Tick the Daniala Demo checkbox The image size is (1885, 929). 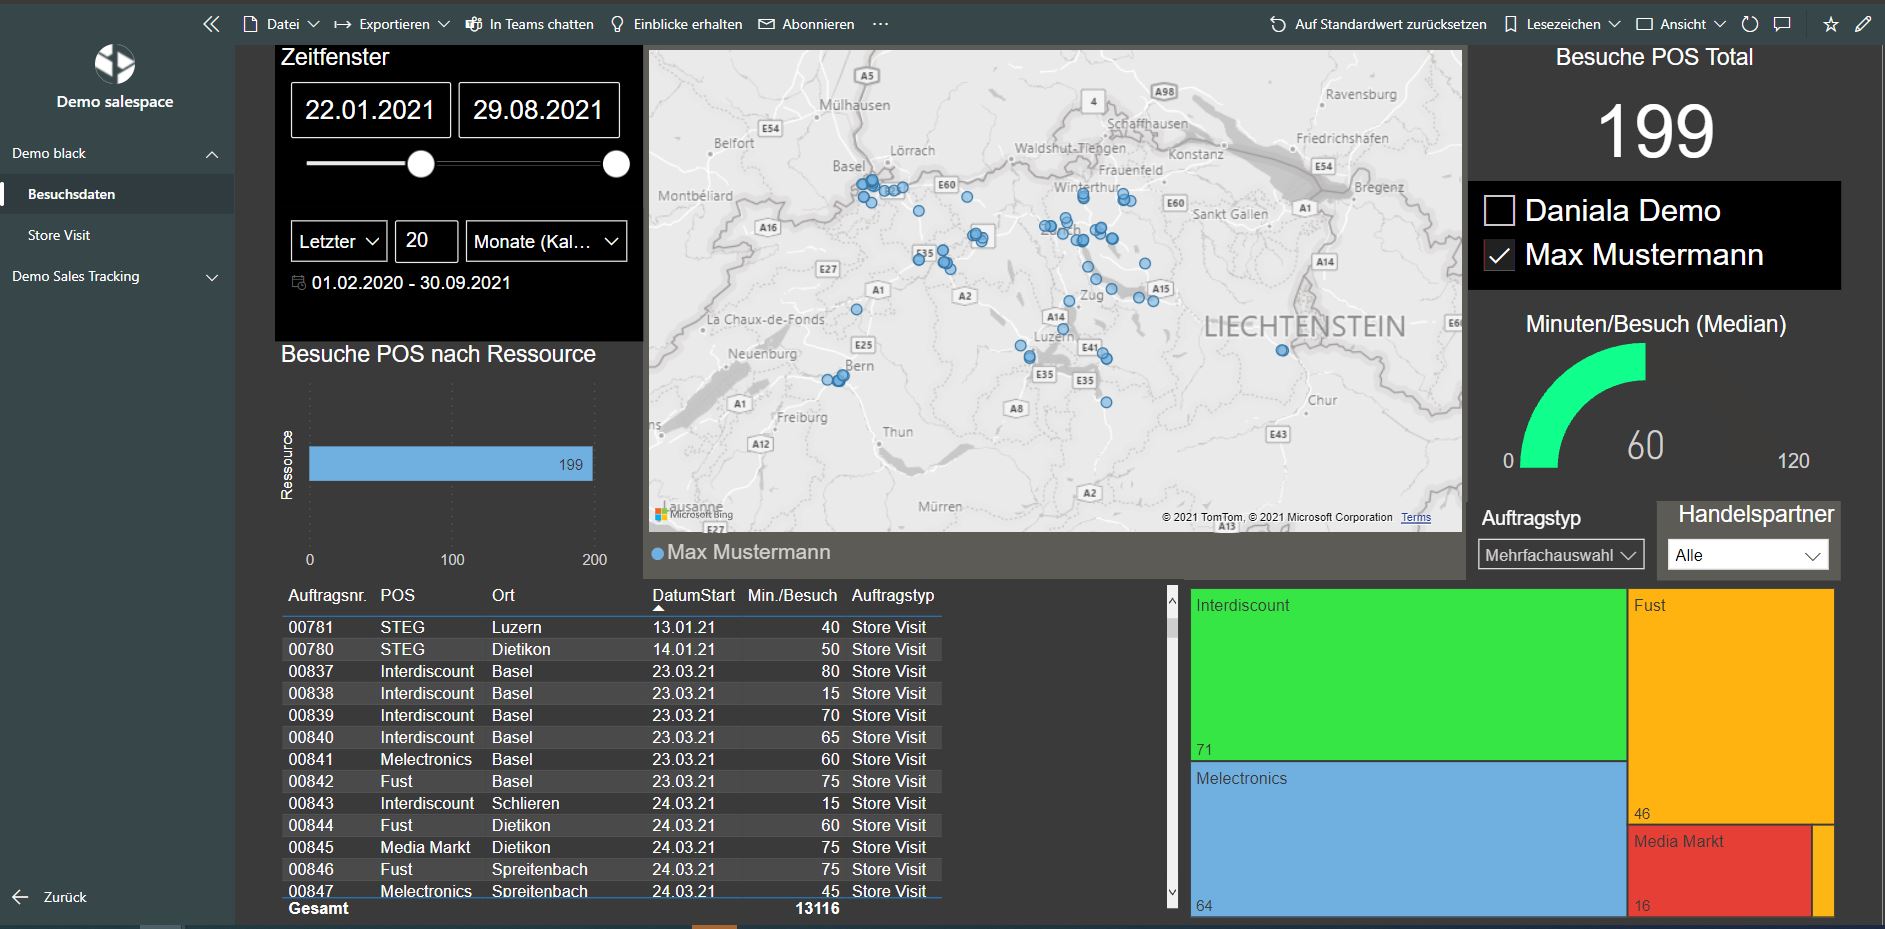pos(1499,211)
